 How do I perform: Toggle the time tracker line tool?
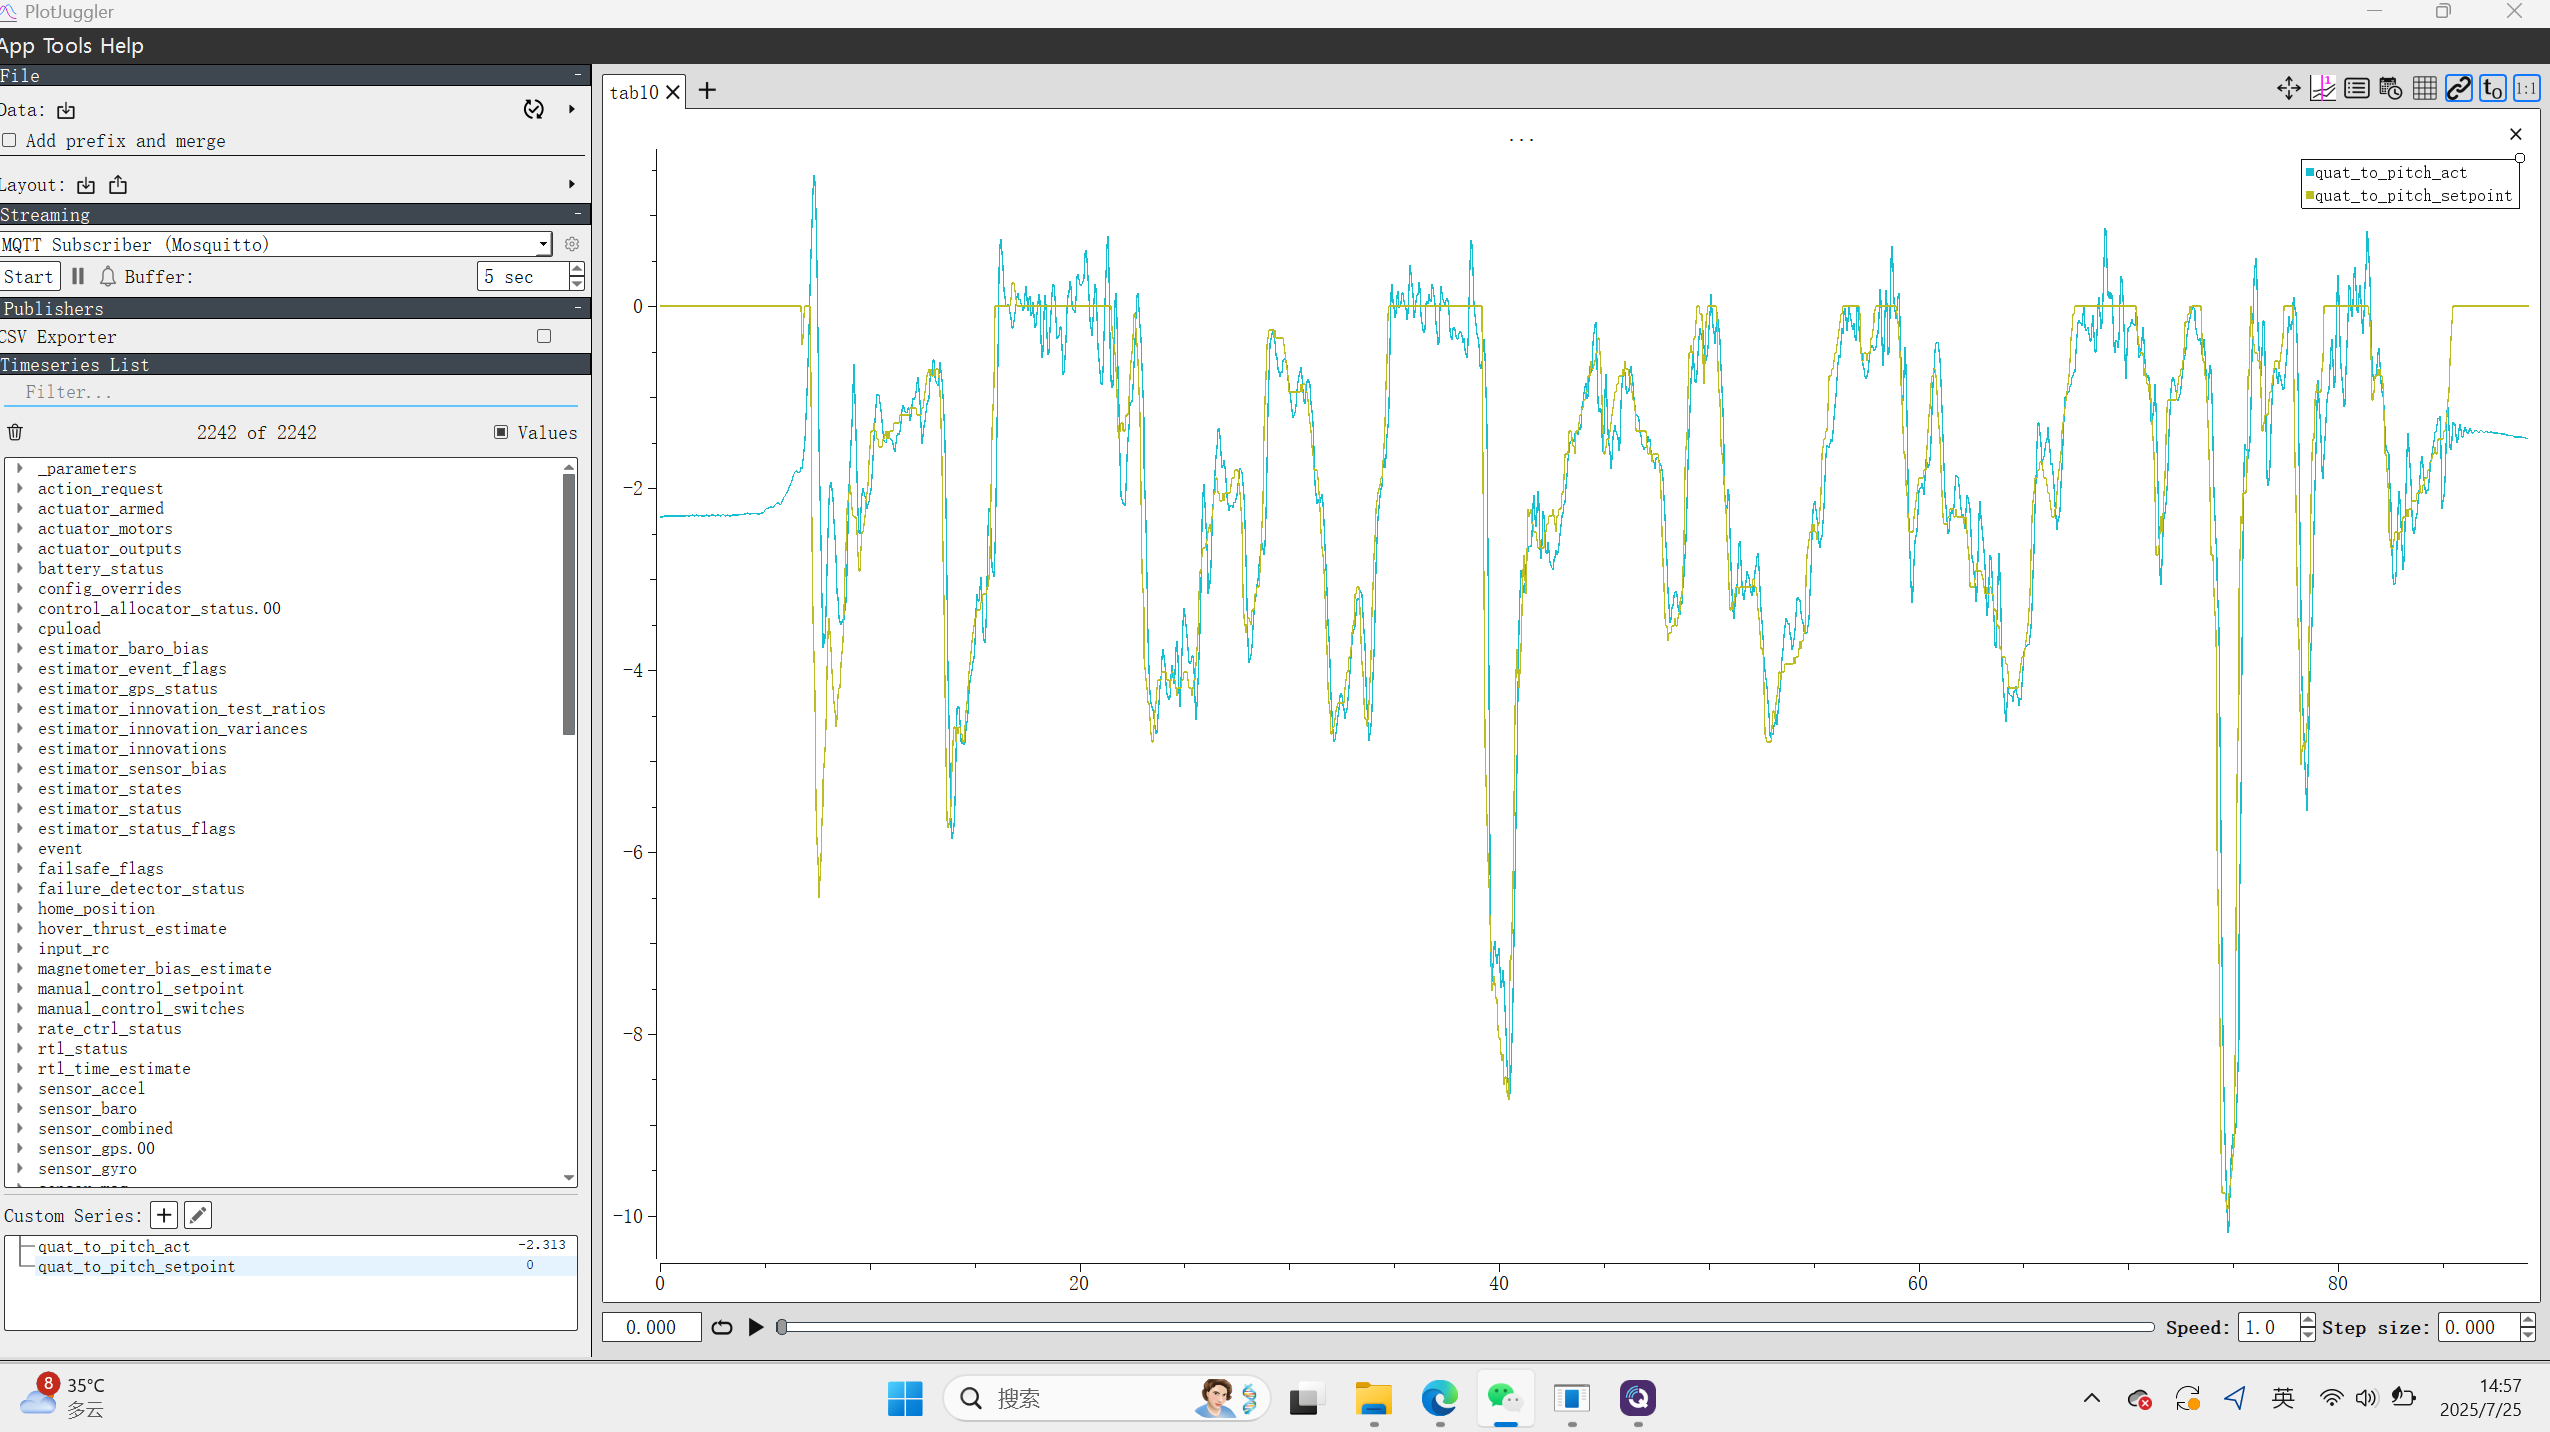[x=2322, y=89]
